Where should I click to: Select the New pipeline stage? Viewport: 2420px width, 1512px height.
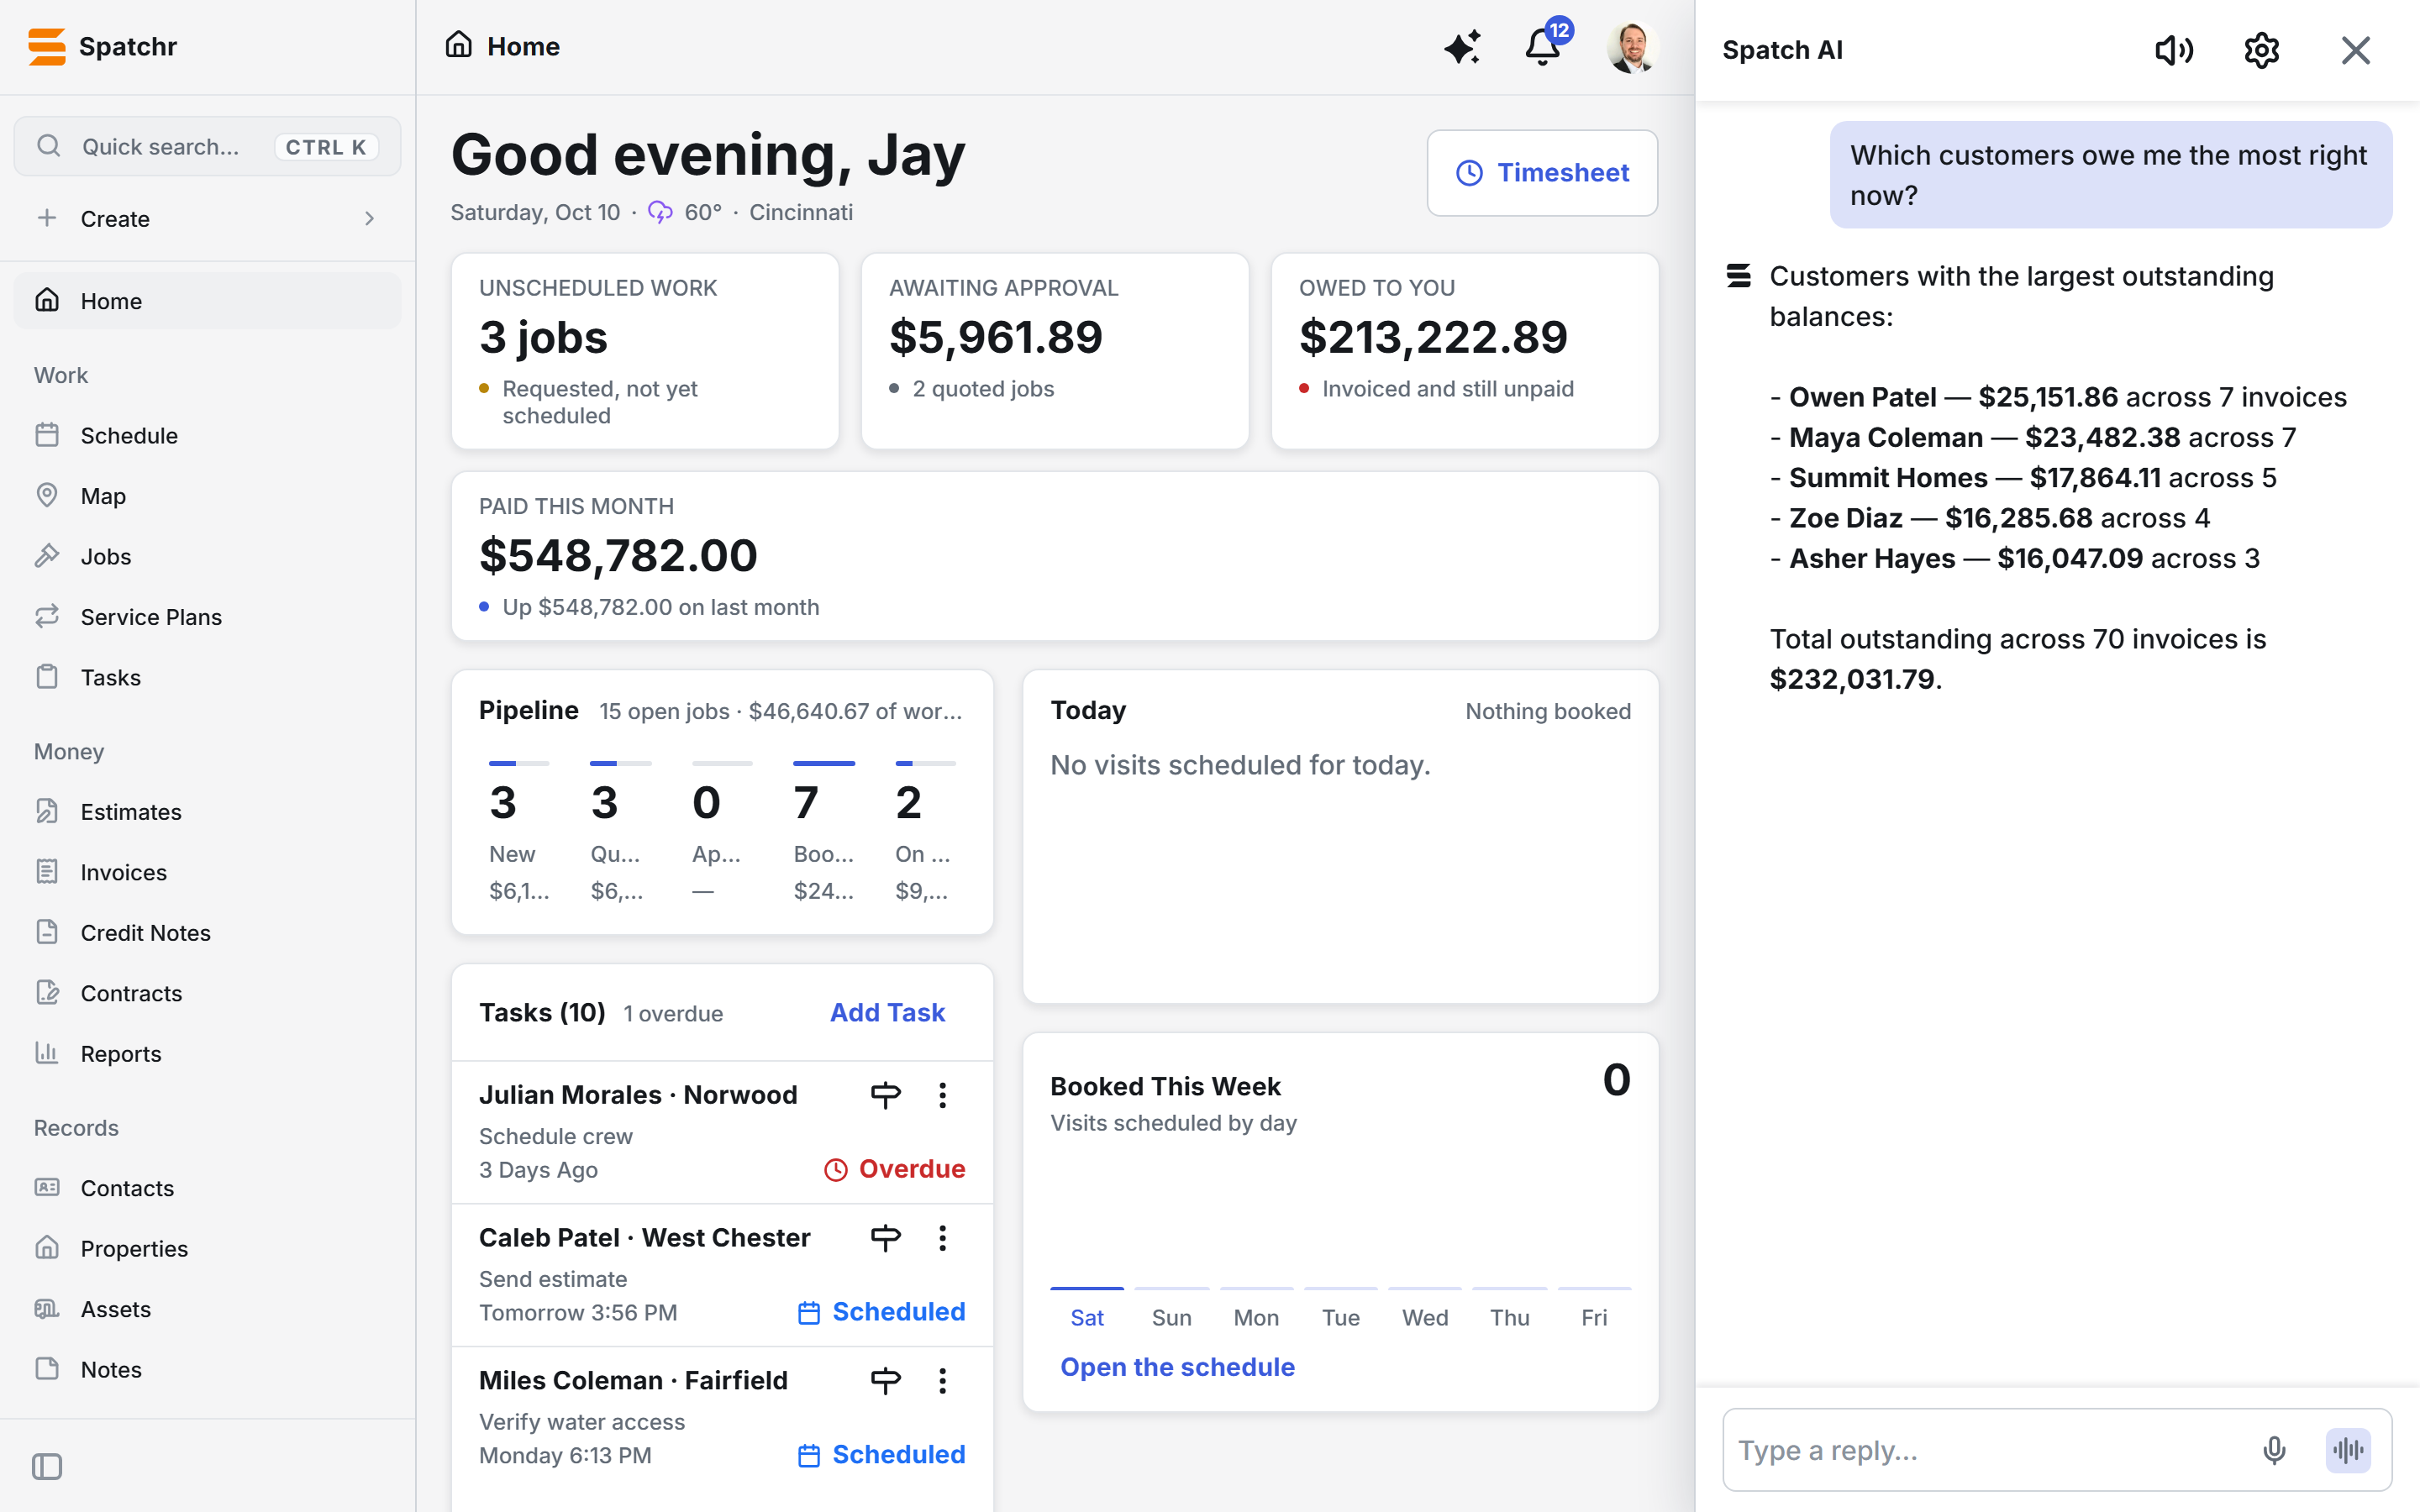tap(519, 832)
